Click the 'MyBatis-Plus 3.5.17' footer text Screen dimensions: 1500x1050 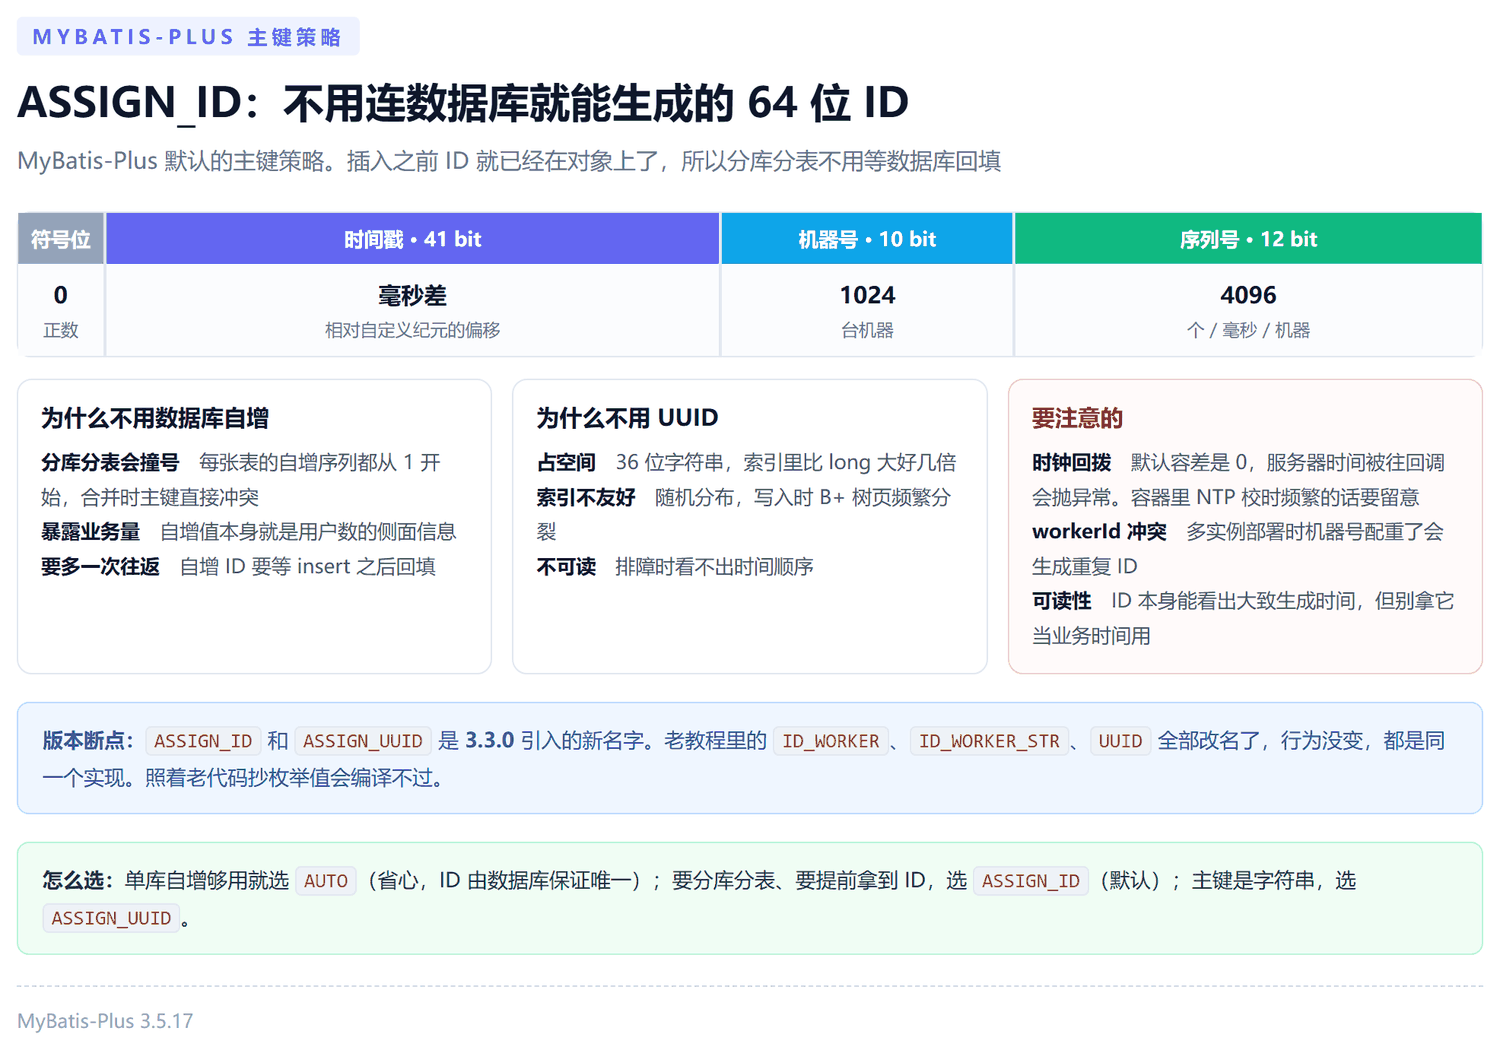tap(105, 1021)
